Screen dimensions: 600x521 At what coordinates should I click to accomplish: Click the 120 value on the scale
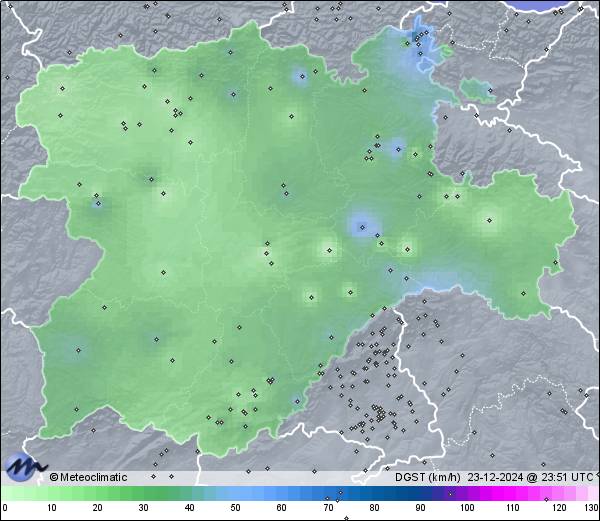(559, 508)
